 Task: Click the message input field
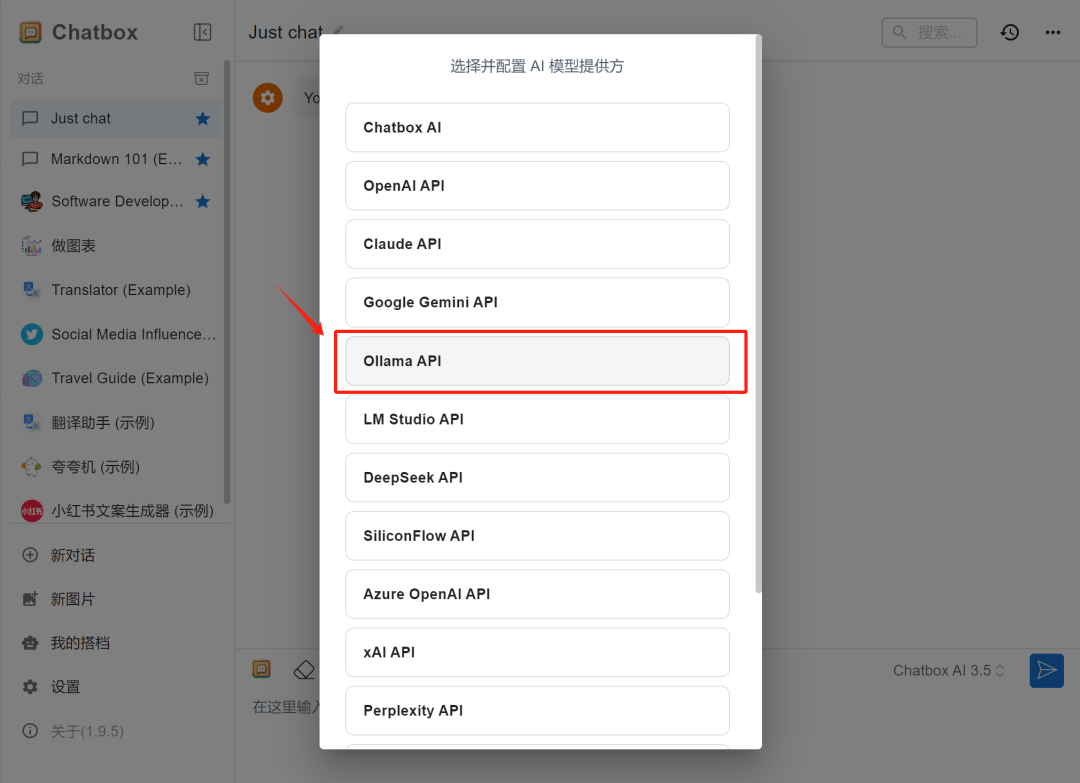click(x=286, y=707)
